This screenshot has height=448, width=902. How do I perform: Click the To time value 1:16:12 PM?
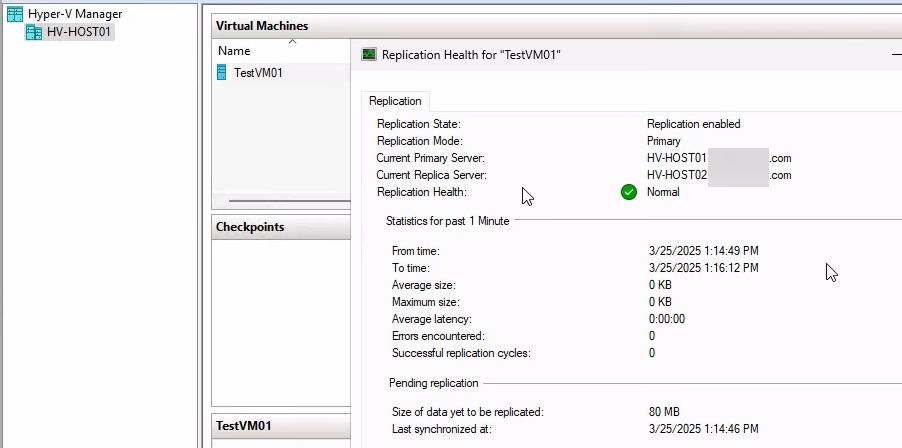pos(704,268)
